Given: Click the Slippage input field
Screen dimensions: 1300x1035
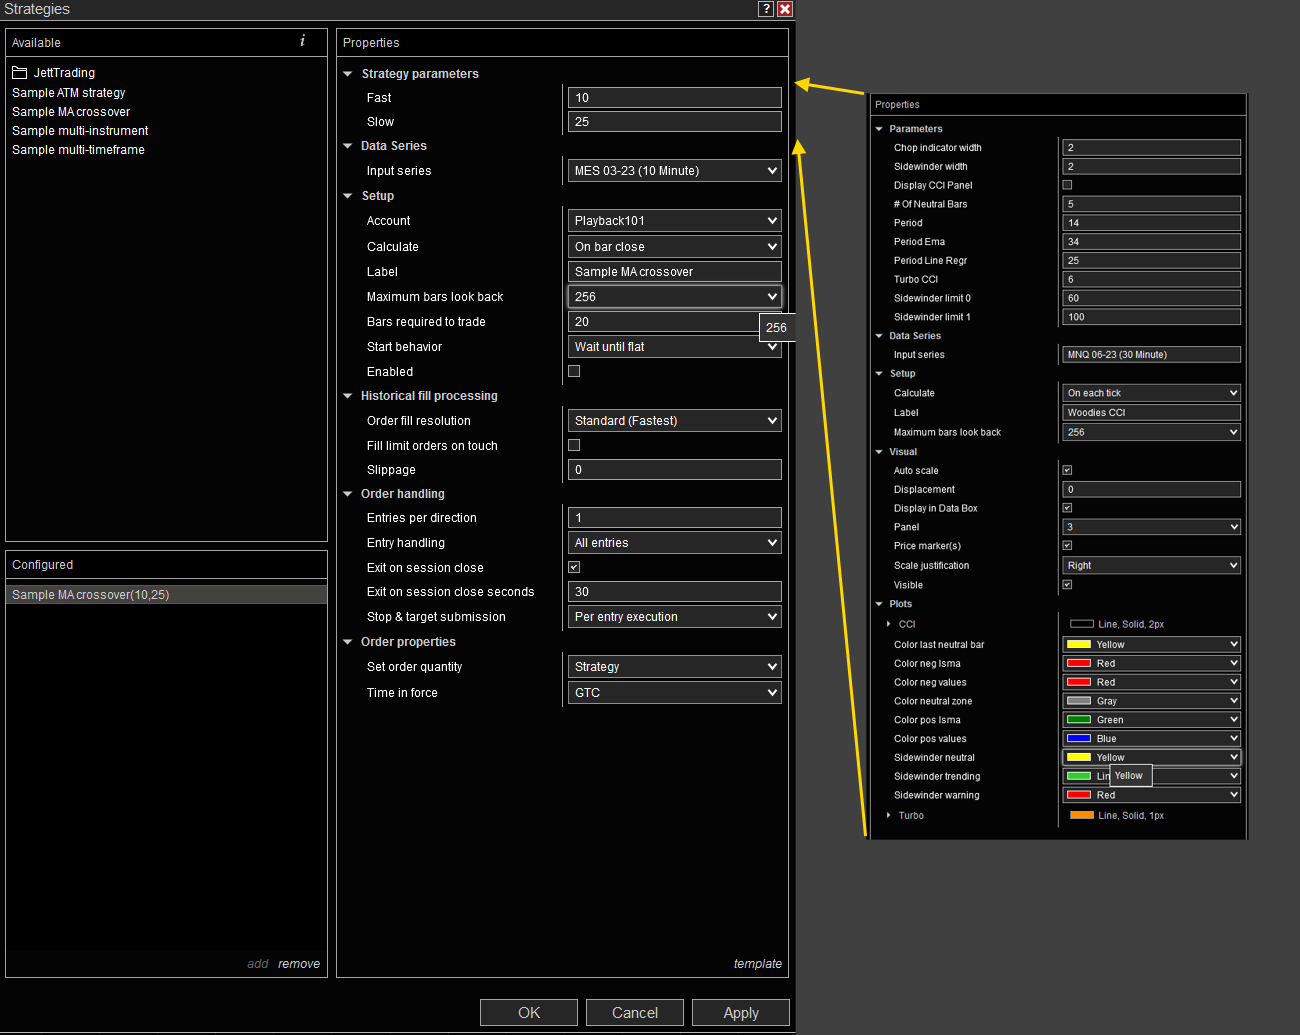Looking at the screenshot, I should (675, 470).
